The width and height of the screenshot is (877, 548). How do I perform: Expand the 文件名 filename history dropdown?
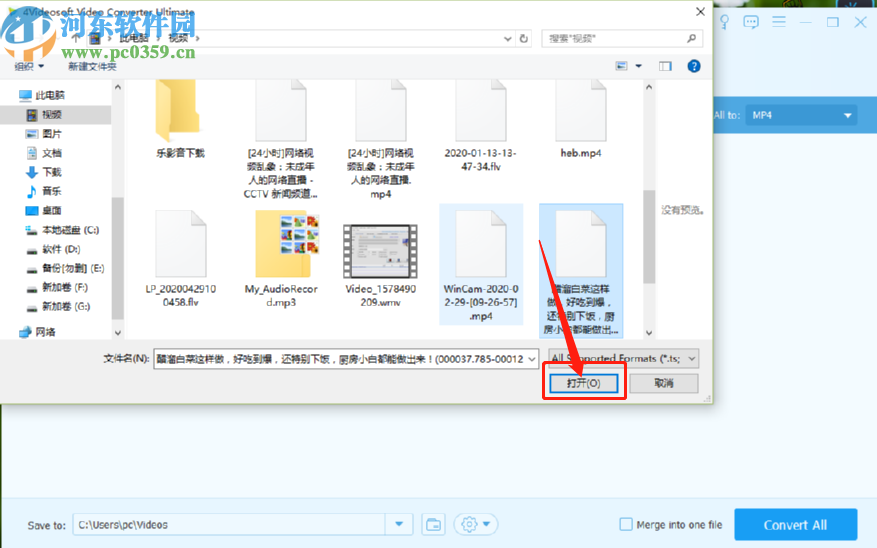pos(531,359)
